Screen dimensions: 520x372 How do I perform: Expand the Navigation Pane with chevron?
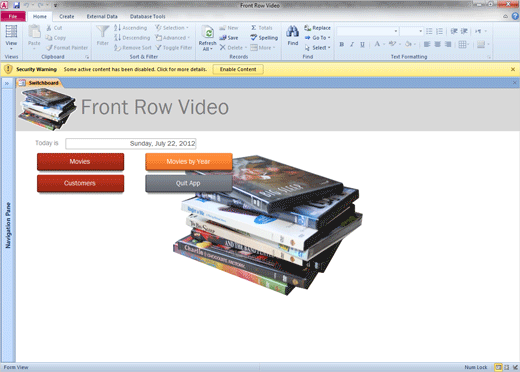pos(7,83)
